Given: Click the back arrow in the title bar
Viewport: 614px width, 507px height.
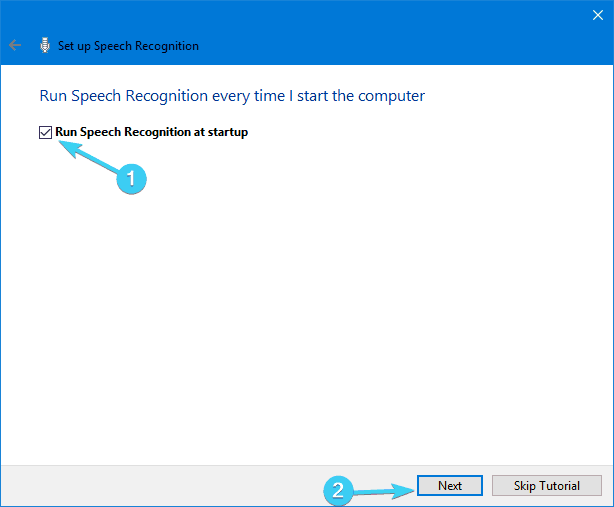Looking at the screenshot, I should pos(15,45).
